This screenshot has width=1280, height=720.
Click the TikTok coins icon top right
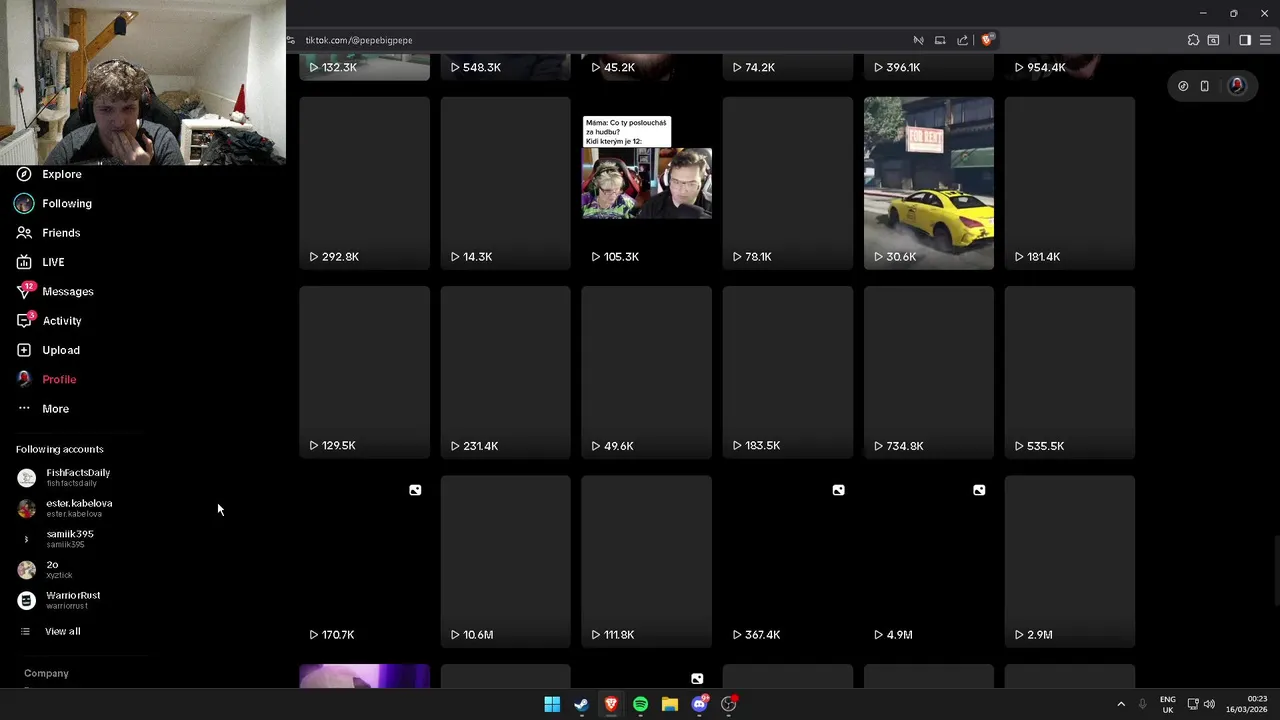(x=1183, y=86)
